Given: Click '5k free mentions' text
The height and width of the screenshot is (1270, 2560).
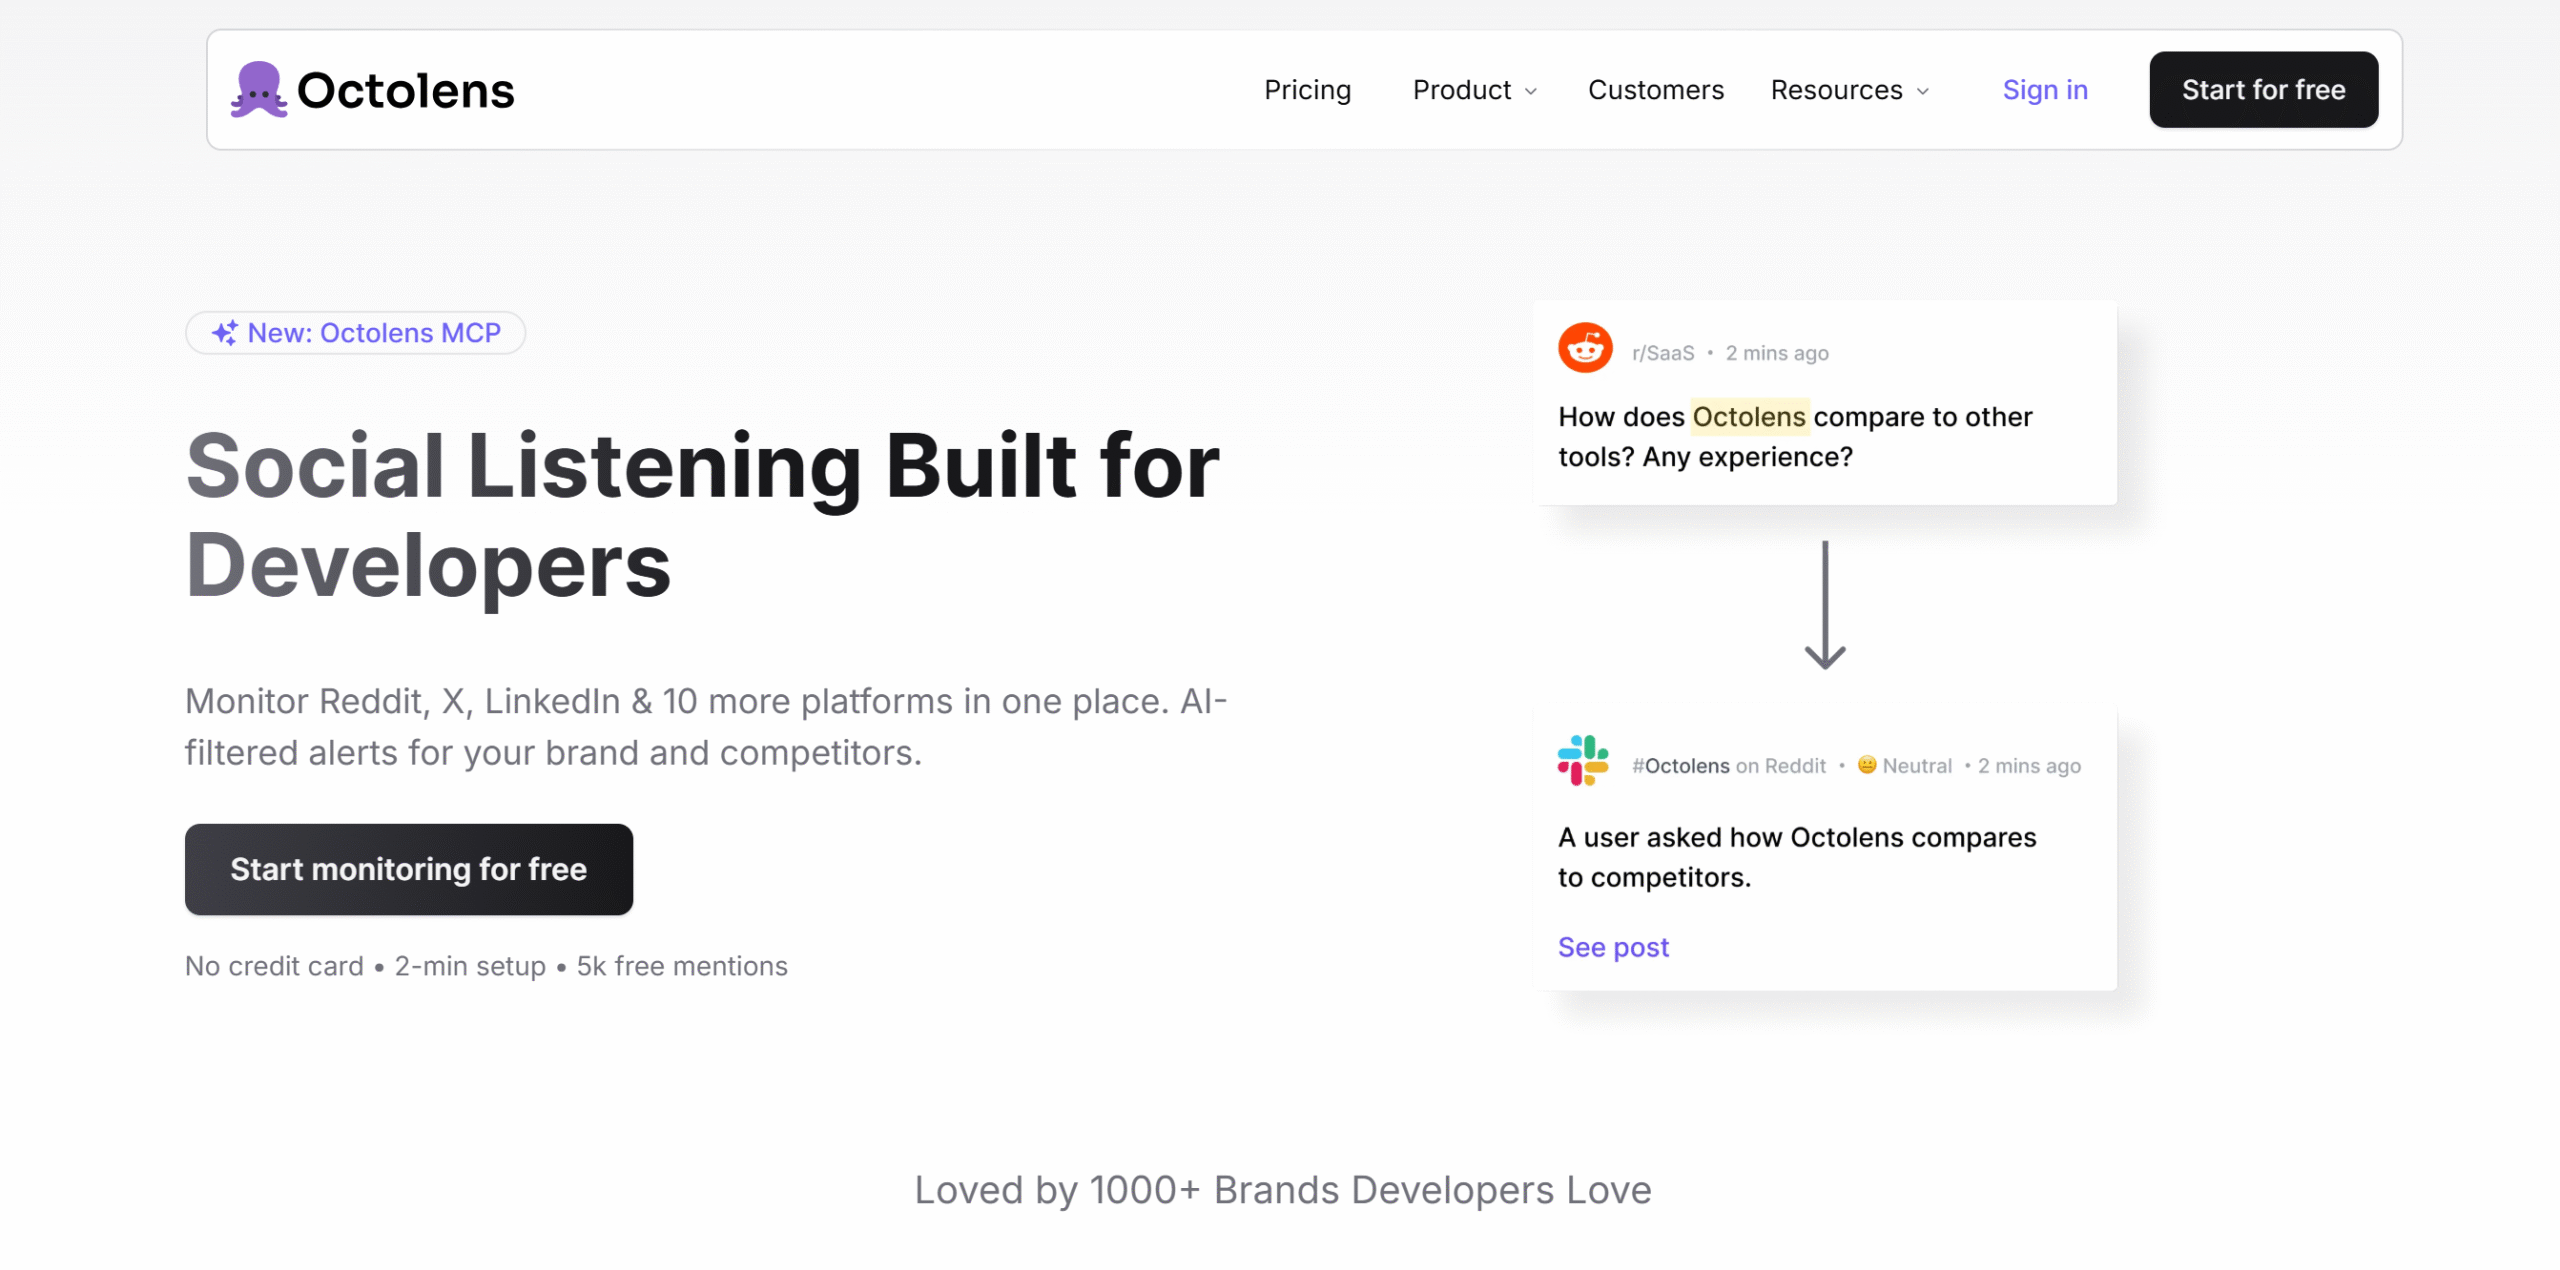Looking at the screenshot, I should pyautogui.click(x=682, y=966).
